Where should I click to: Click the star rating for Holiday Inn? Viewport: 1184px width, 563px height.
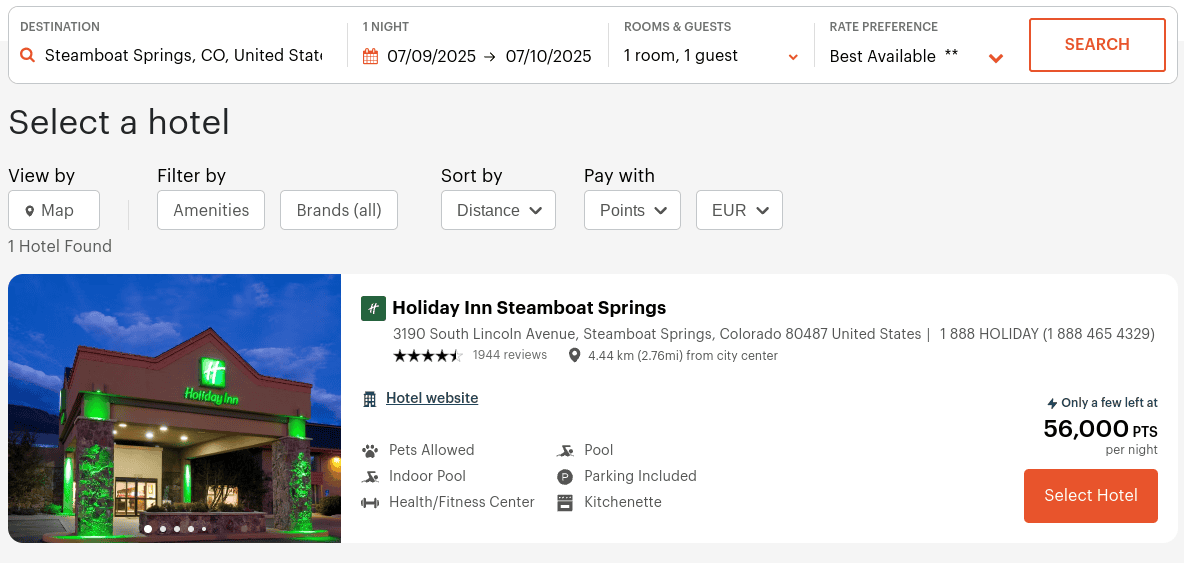coord(427,355)
